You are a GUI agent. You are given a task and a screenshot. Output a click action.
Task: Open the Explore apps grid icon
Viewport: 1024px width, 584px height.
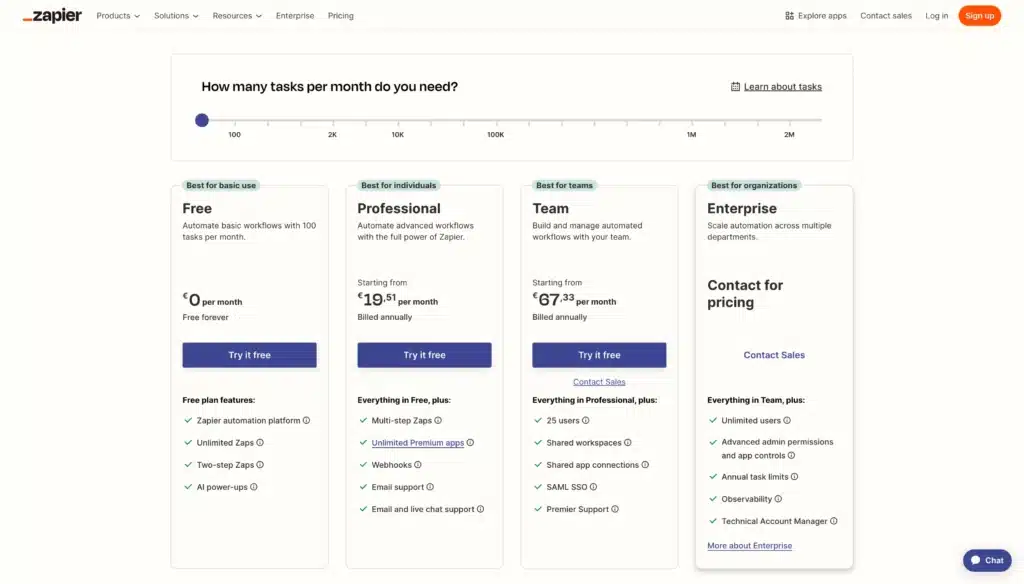pos(789,16)
